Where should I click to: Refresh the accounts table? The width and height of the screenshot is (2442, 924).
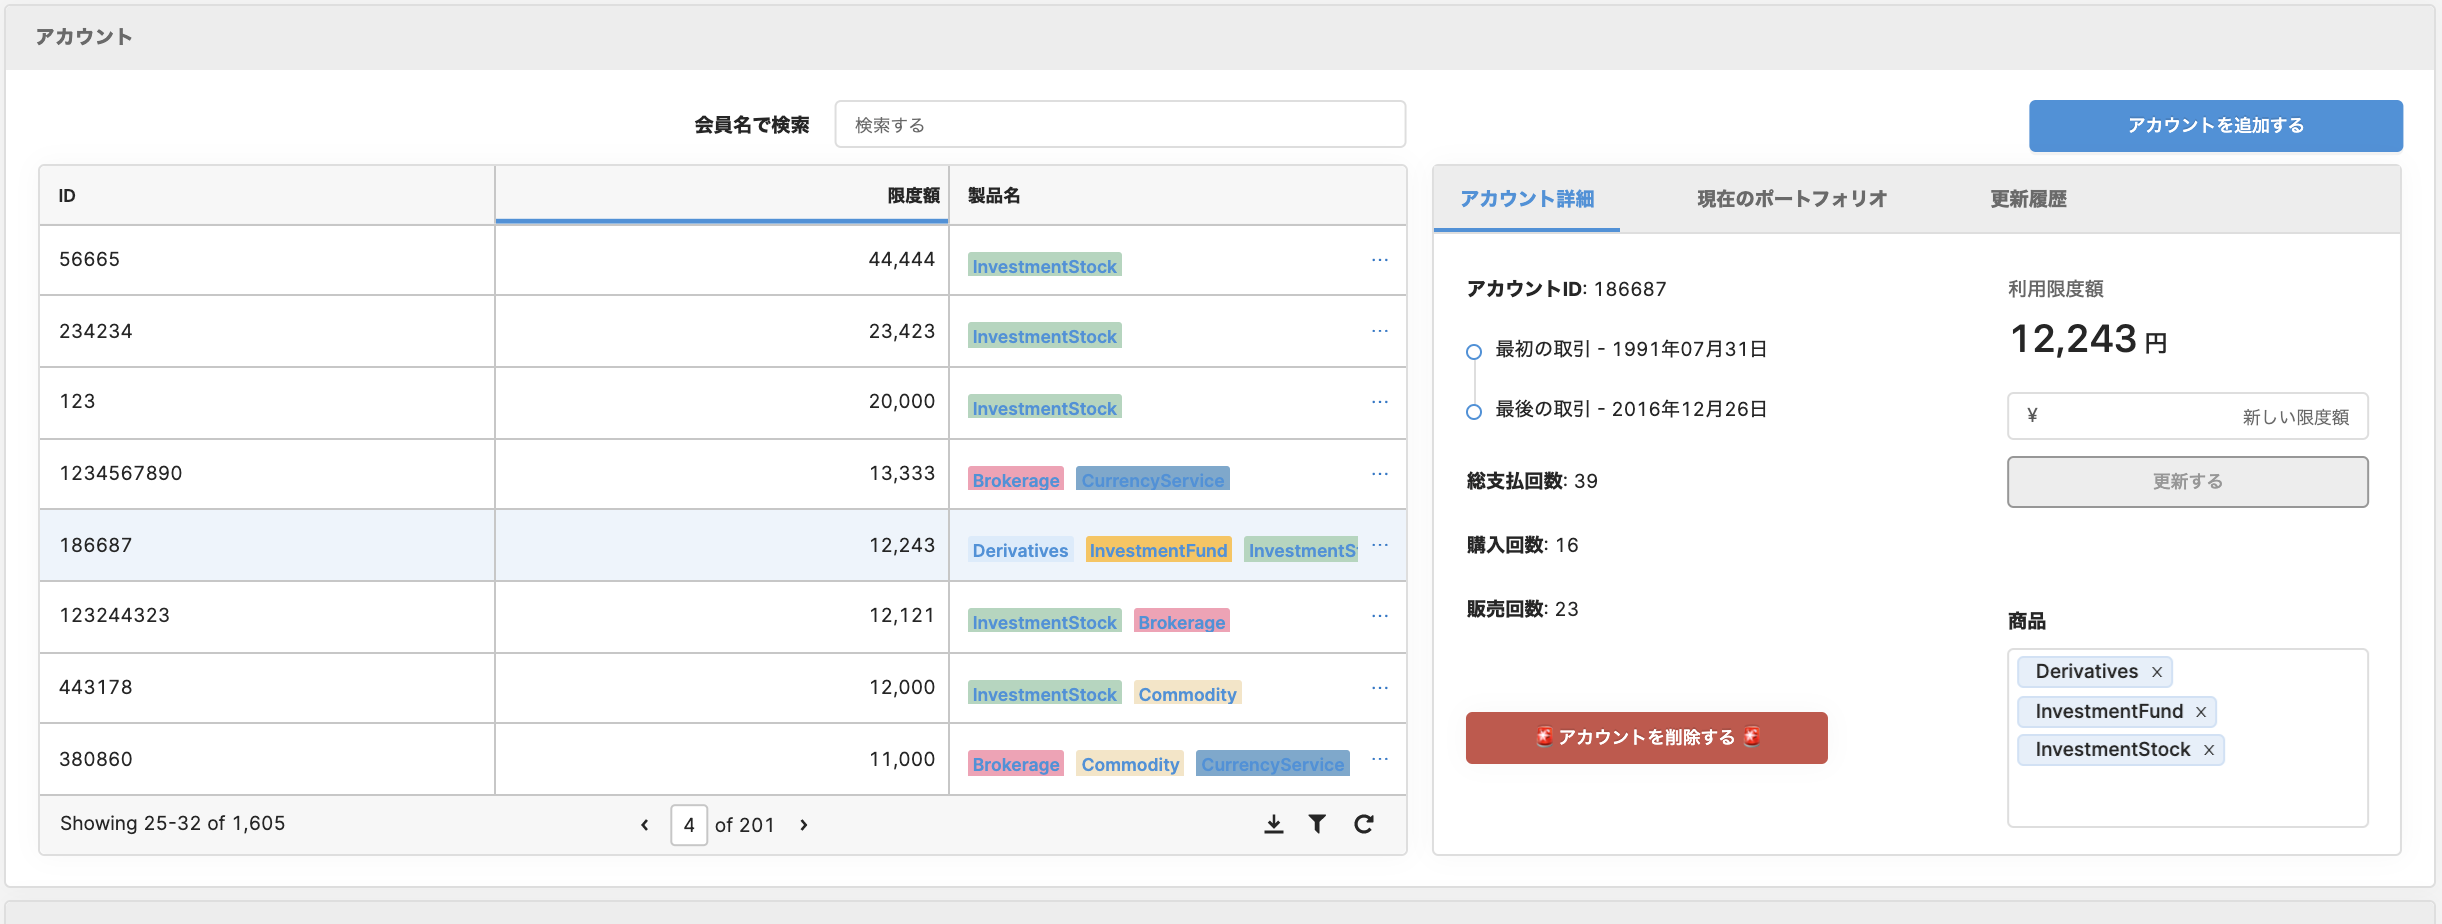pos(1363,824)
